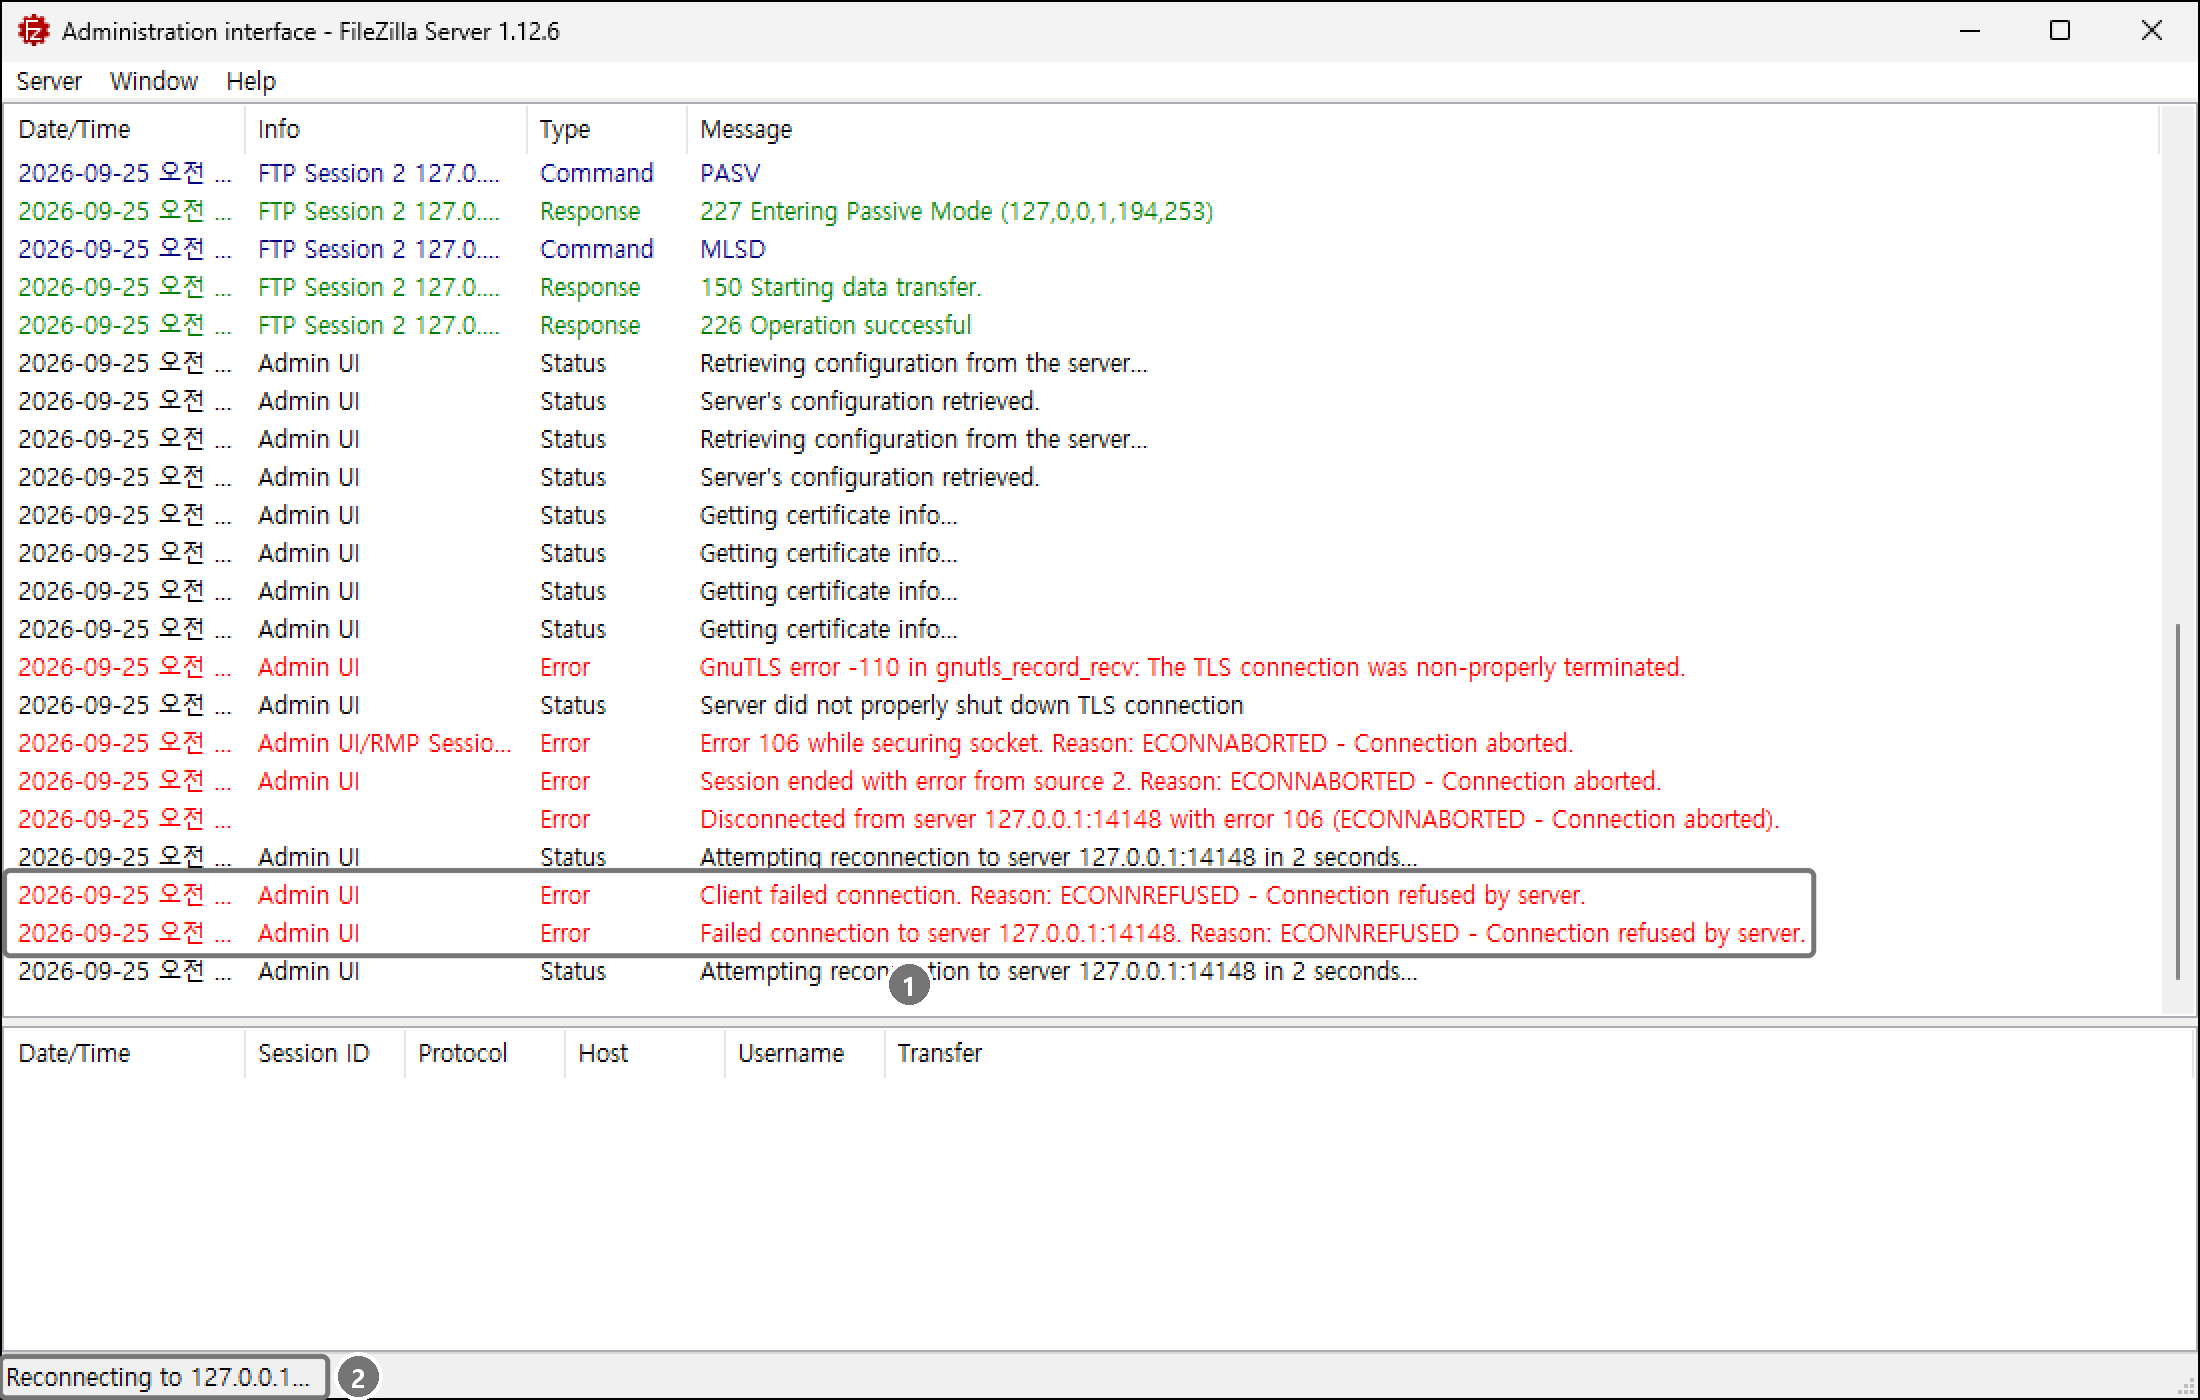The width and height of the screenshot is (2200, 1400).
Task: Click the Username column header
Action: click(805, 1053)
